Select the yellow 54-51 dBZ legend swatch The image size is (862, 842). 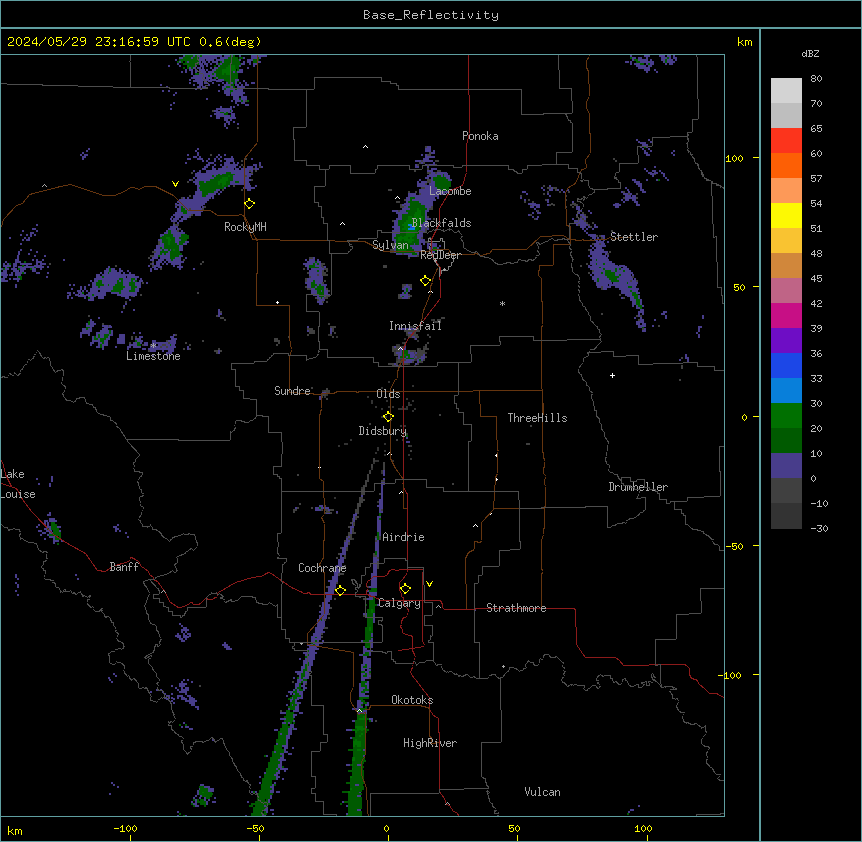(x=786, y=215)
